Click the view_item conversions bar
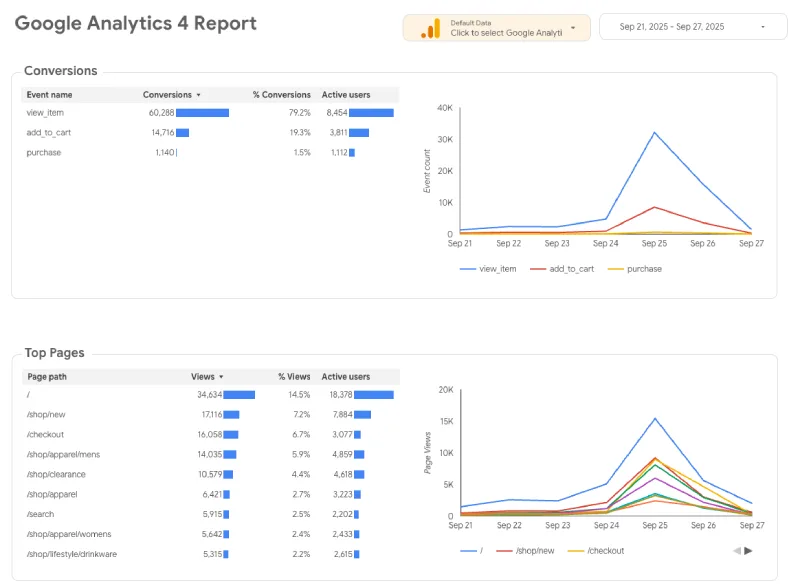This screenshot has height=588, width=800. point(202,113)
